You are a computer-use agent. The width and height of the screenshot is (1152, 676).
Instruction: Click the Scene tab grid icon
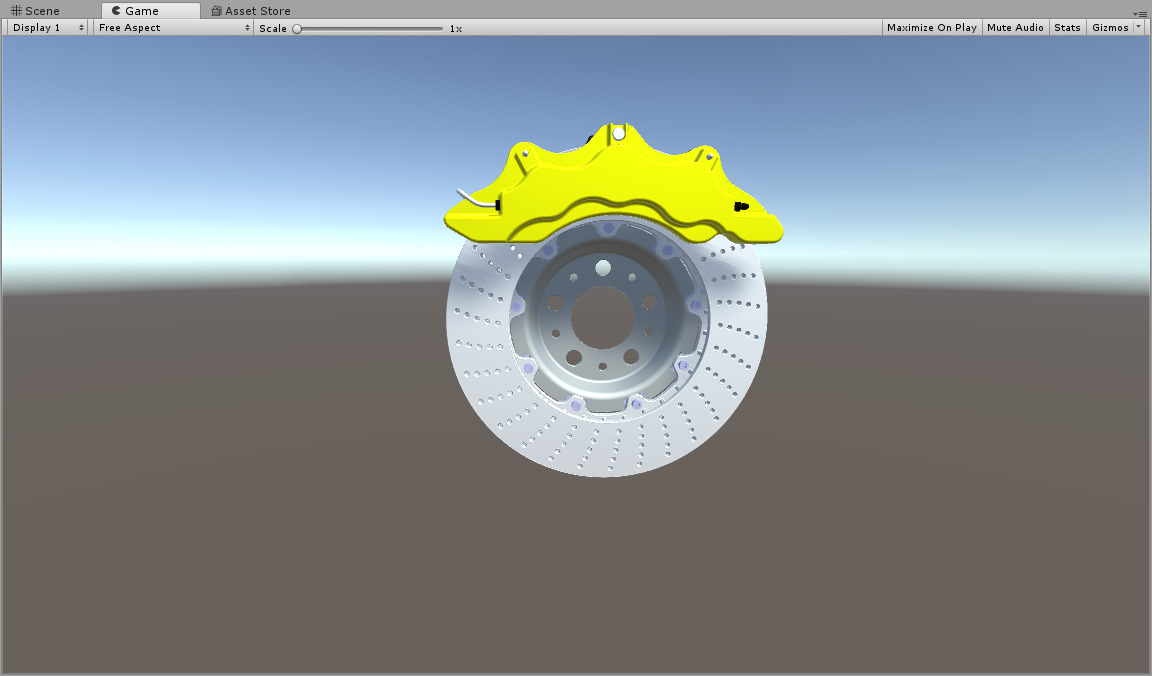16,11
